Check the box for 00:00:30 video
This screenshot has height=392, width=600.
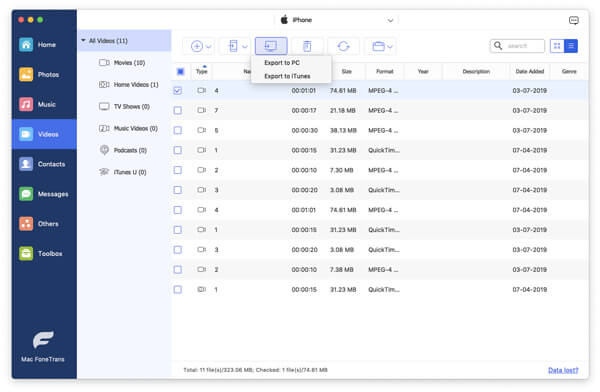pos(178,131)
